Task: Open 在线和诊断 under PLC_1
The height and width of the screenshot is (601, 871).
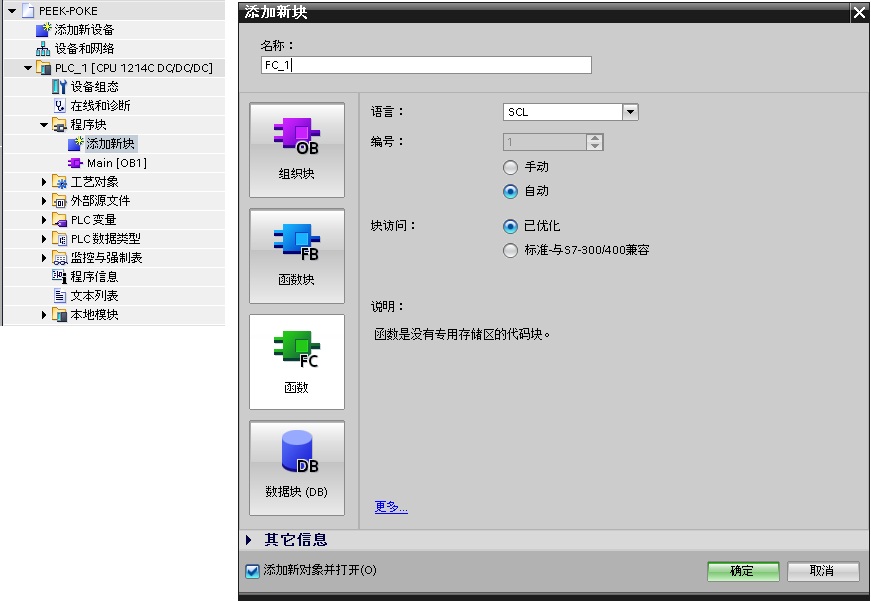Action: [x=59, y=106]
